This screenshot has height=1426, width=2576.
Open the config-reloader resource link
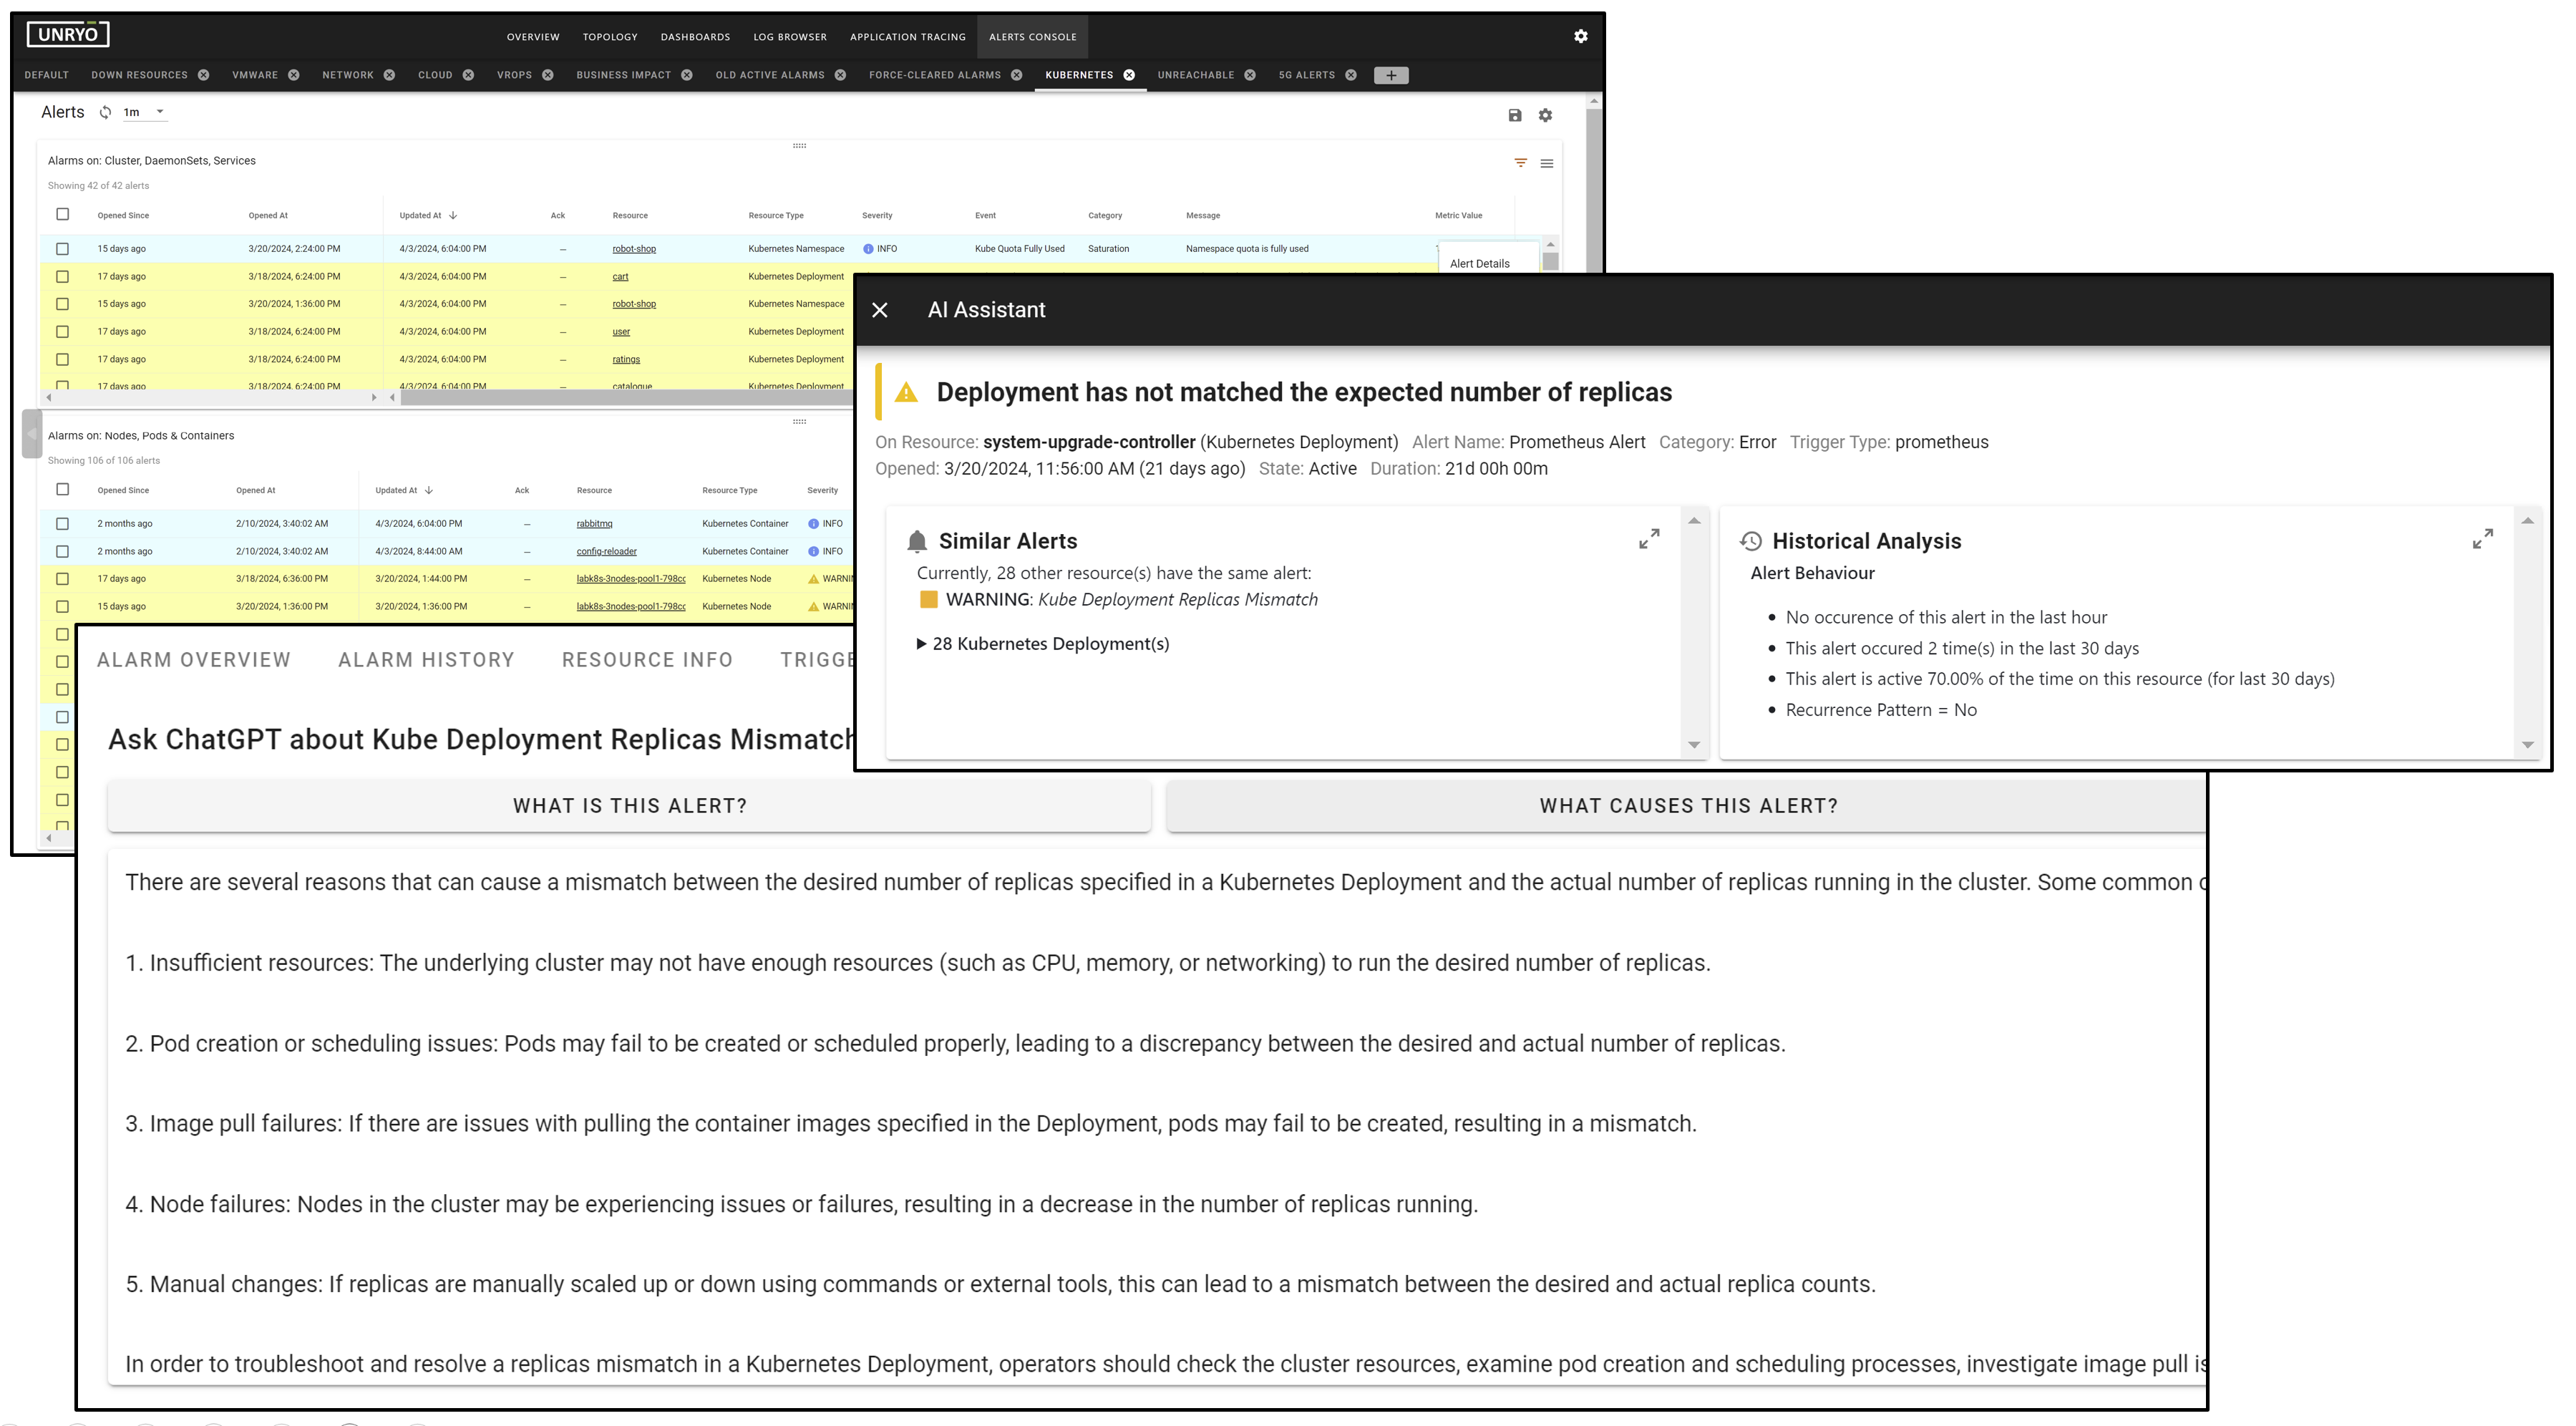pos(606,551)
